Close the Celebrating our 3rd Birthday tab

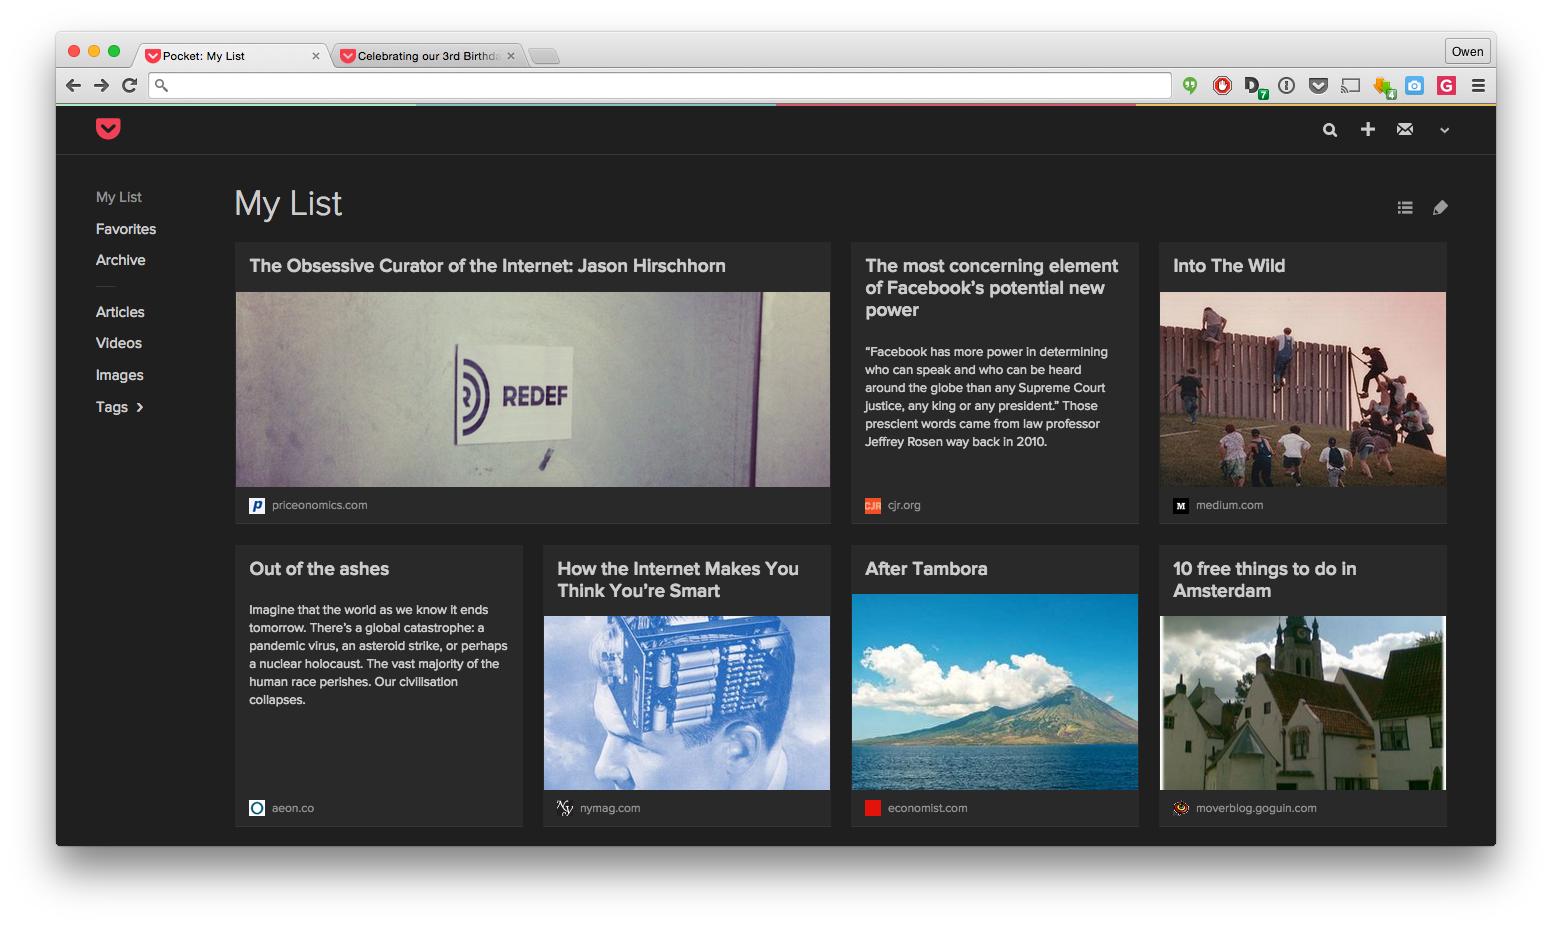[x=511, y=56]
